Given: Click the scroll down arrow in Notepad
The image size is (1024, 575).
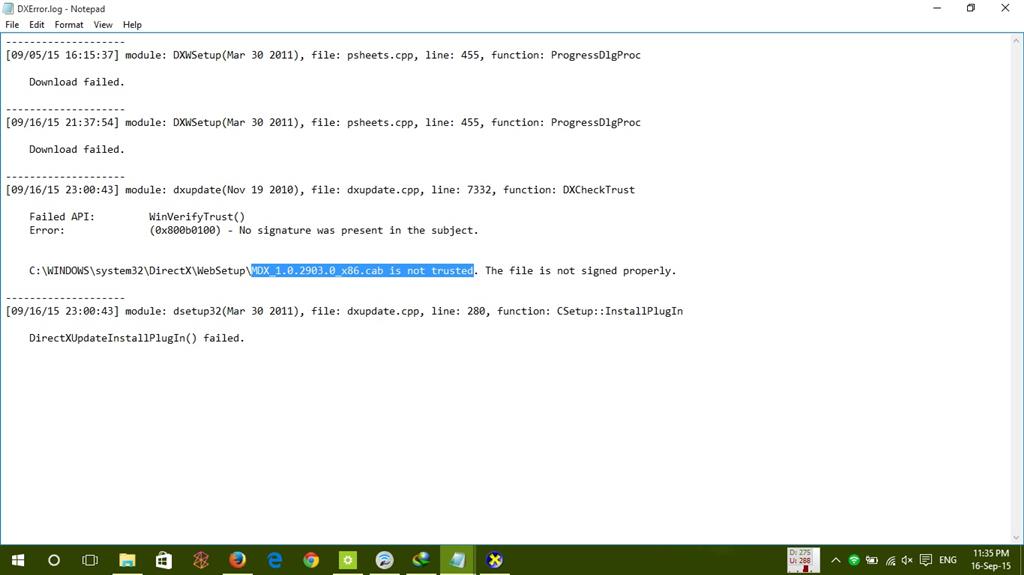Looking at the screenshot, I should pyautogui.click(x=1016, y=538).
